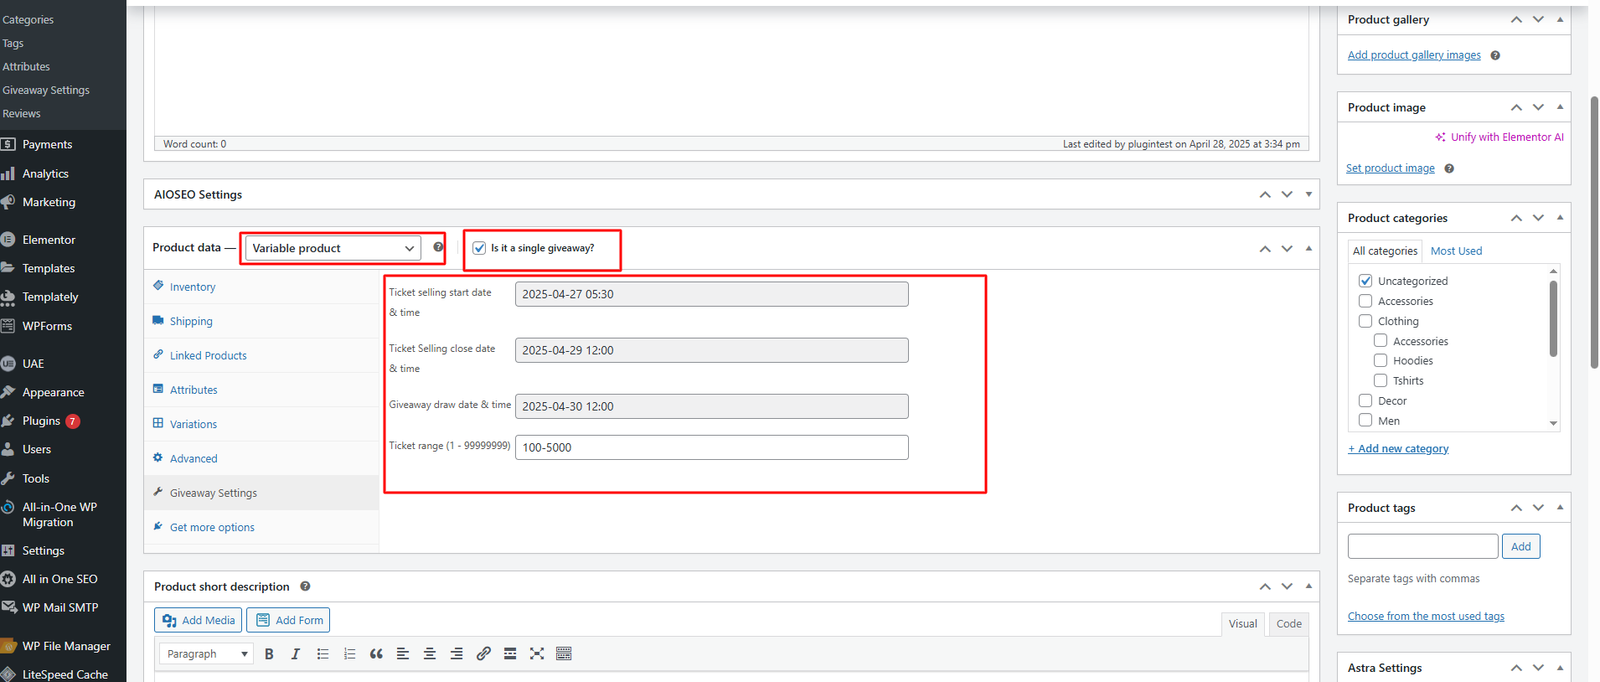1600x682 pixels.
Task: Uncheck the Uncategorized category
Action: tap(1365, 281)
